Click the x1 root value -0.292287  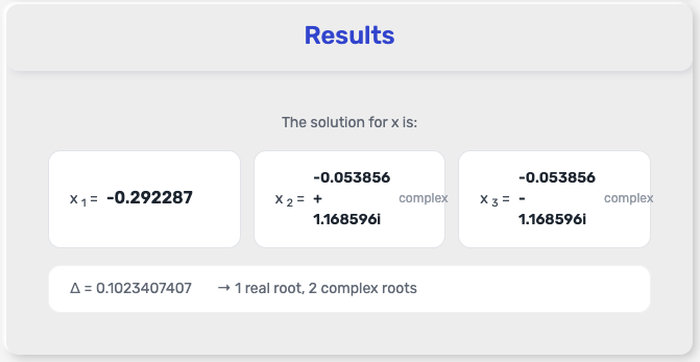150,198
